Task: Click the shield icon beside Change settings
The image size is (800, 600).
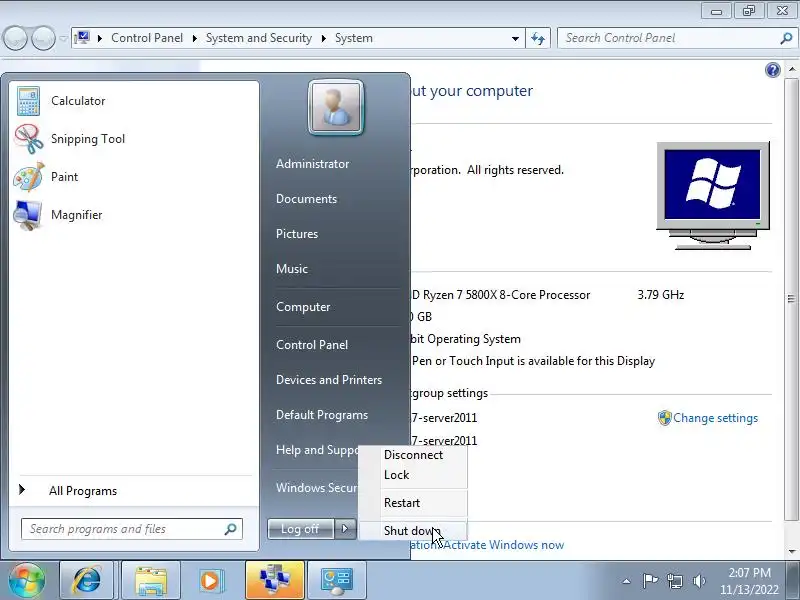Action: click(664, 418)
